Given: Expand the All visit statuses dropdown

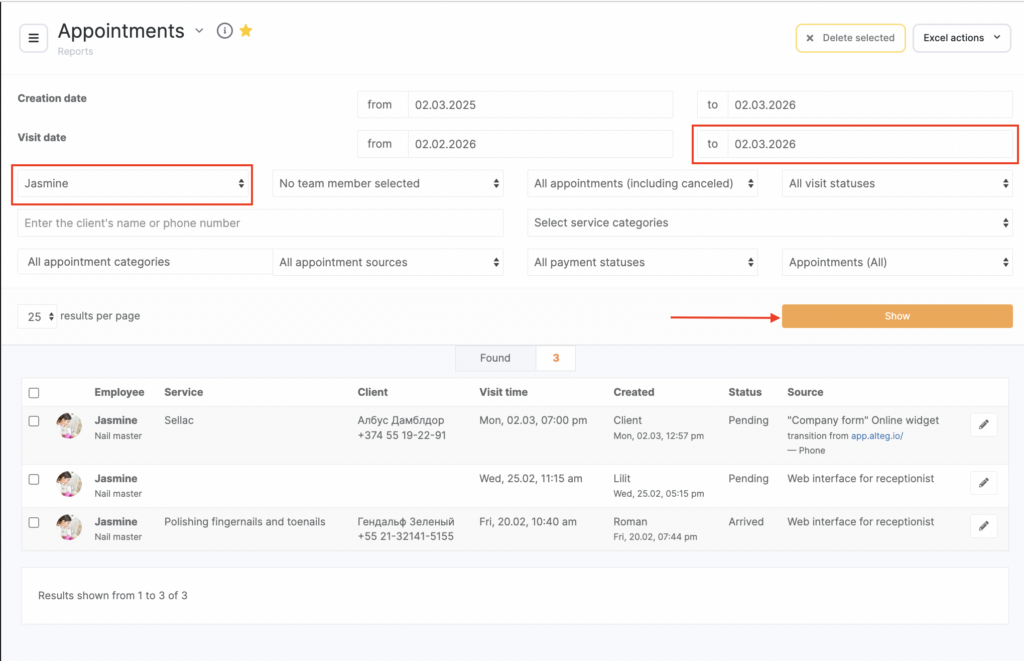Looking at the screenshot, I should pyautogui.click(x=897, y=184).
